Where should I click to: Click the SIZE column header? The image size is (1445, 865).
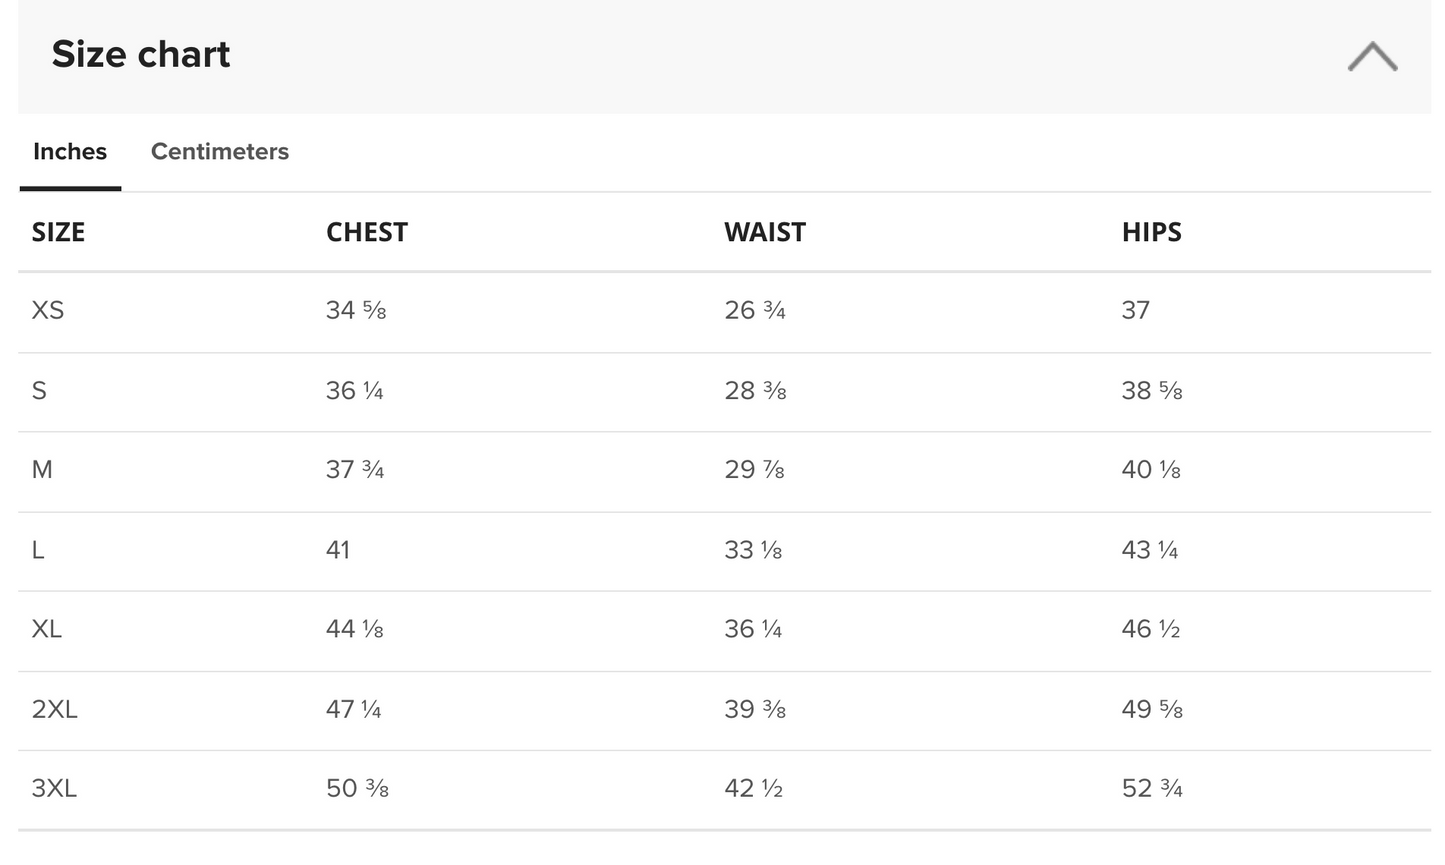click(x=58, y=232)
